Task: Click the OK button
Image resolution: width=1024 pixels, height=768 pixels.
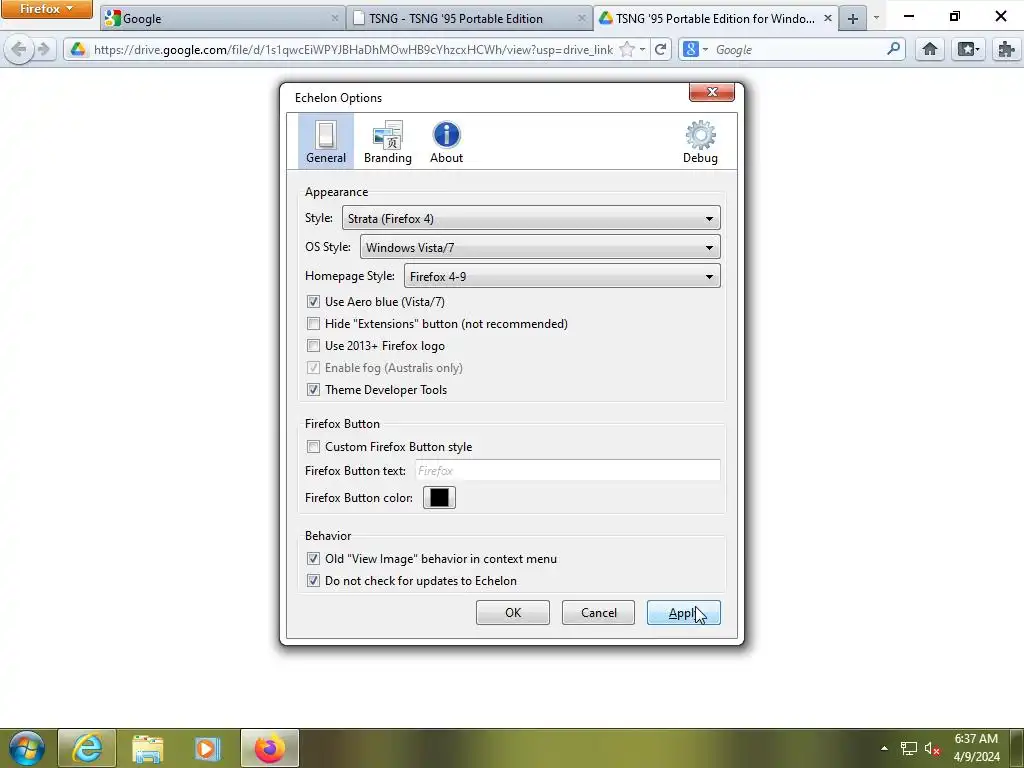Action: (x=513, y=613)
